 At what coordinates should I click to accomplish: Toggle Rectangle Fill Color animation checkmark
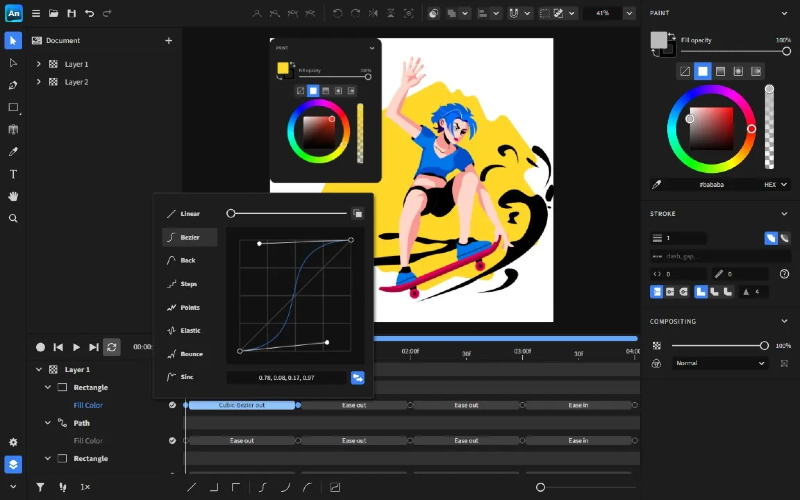click(x=172, y=405)
